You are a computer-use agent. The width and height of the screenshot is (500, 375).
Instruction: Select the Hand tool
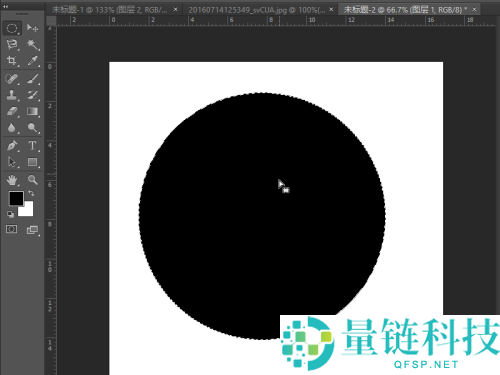point(12,180)
